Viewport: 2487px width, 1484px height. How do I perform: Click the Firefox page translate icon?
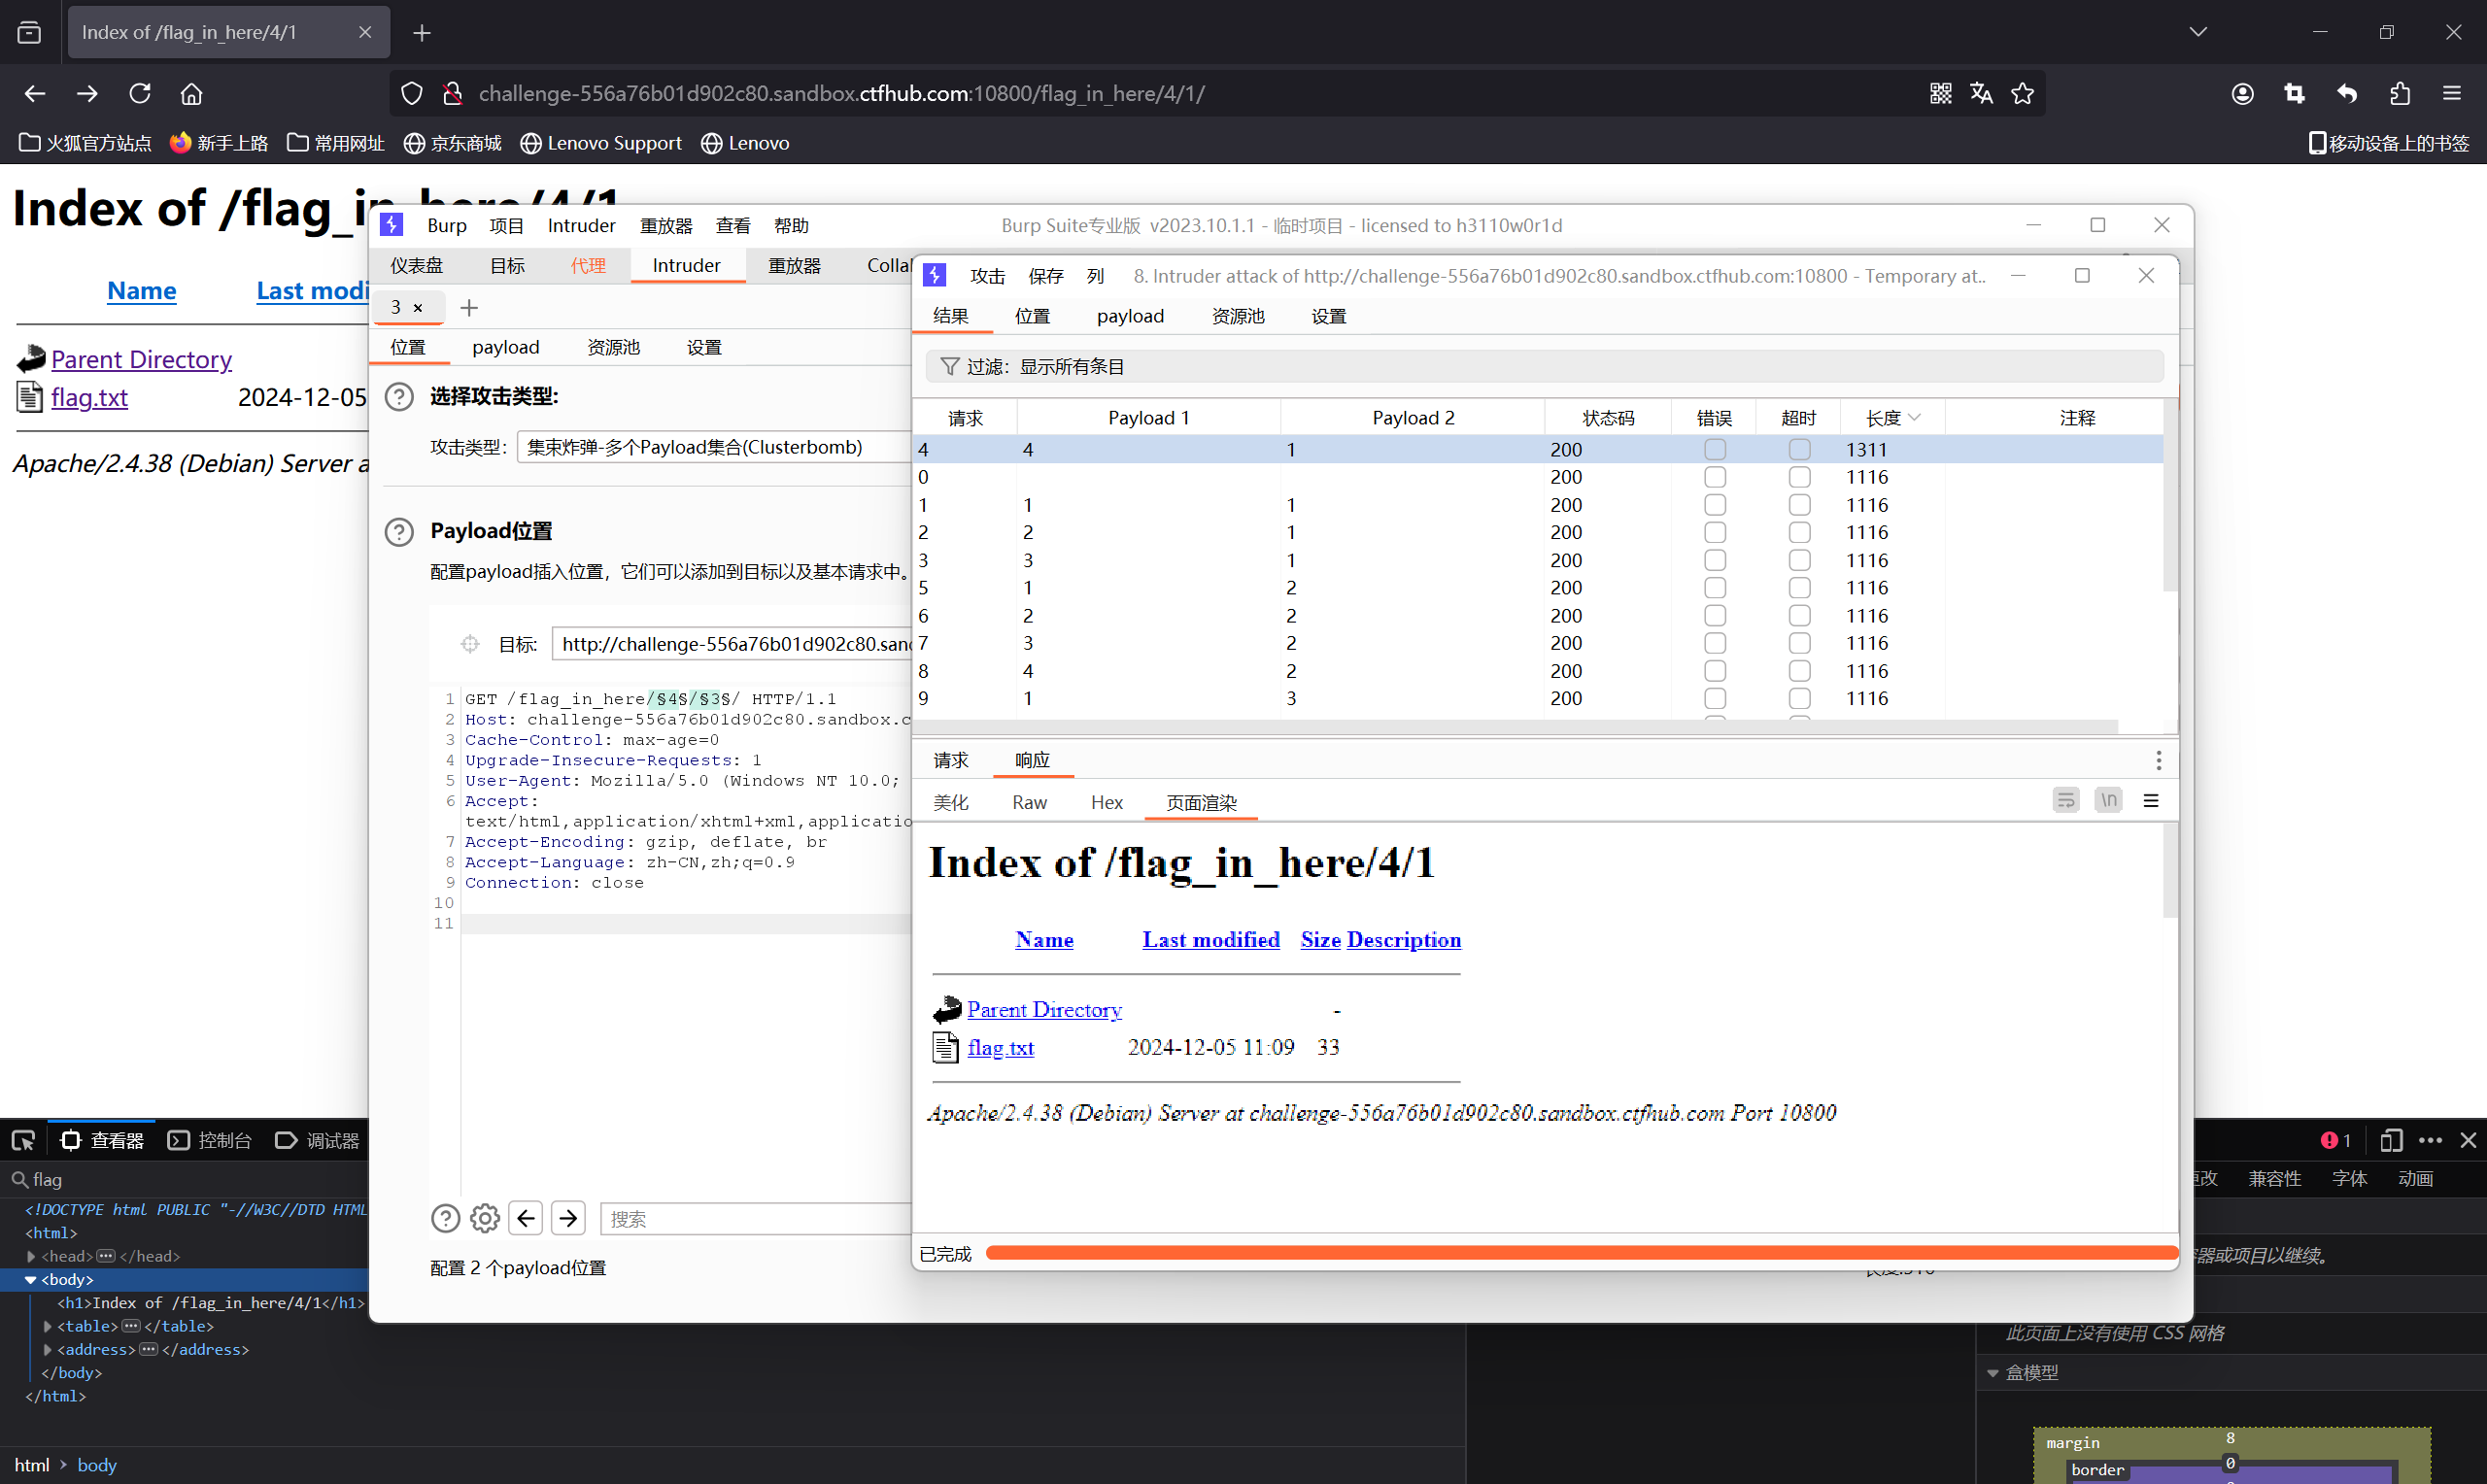(1981, 93)
